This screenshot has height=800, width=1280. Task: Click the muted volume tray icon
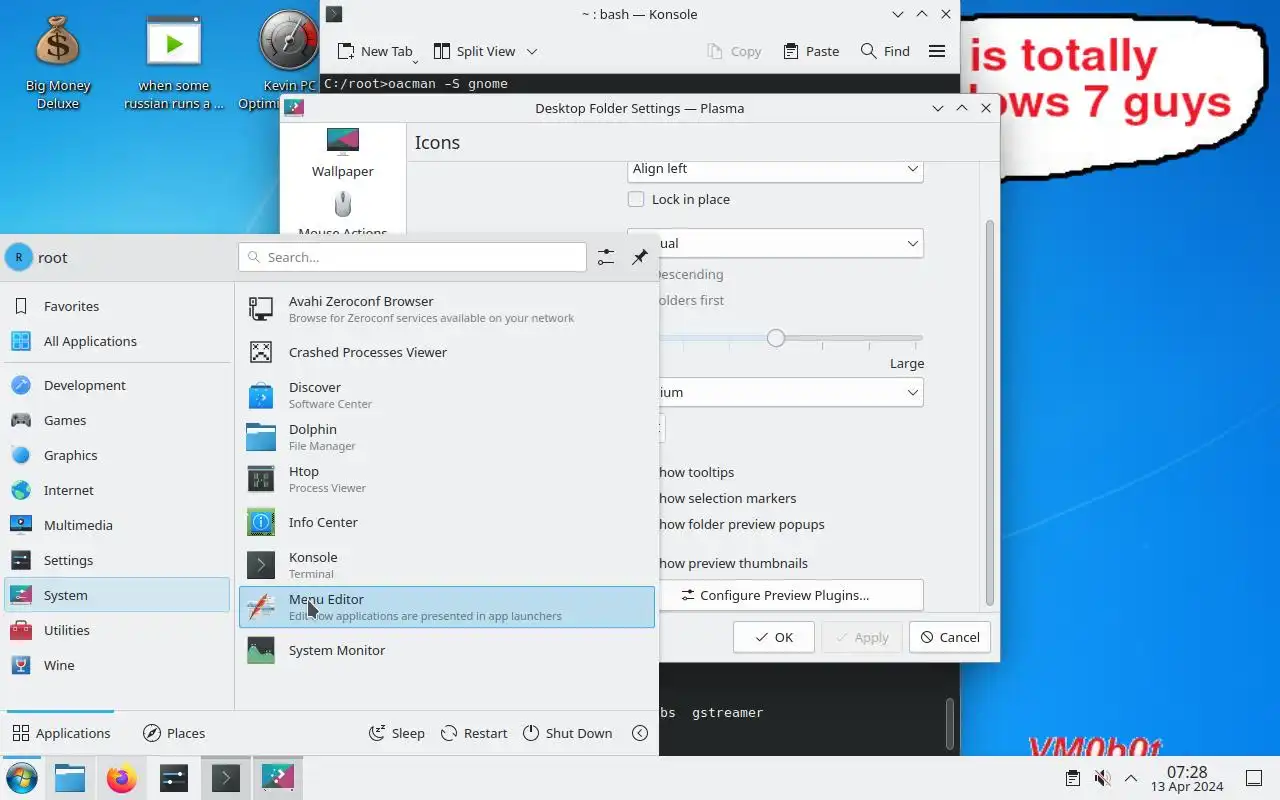coord(1102,778)
